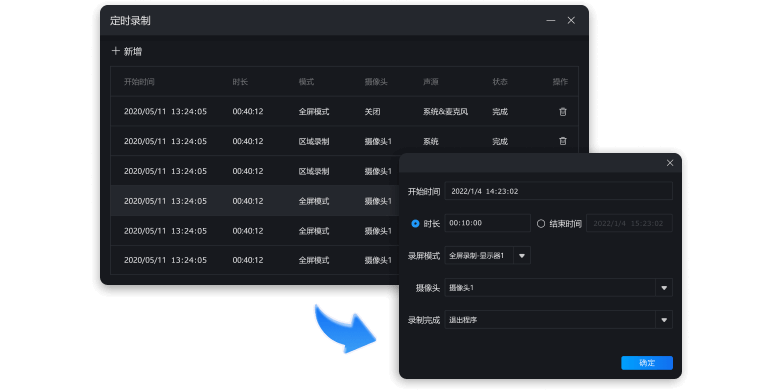Minimize the 定时录制 window
This screenshot has width=780, height=390.
(x=551, y=20)
